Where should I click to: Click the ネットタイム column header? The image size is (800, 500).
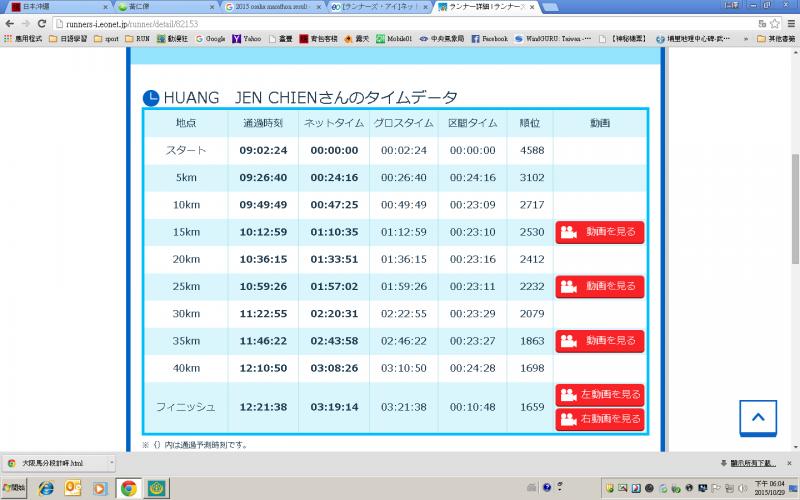[334, 123]
